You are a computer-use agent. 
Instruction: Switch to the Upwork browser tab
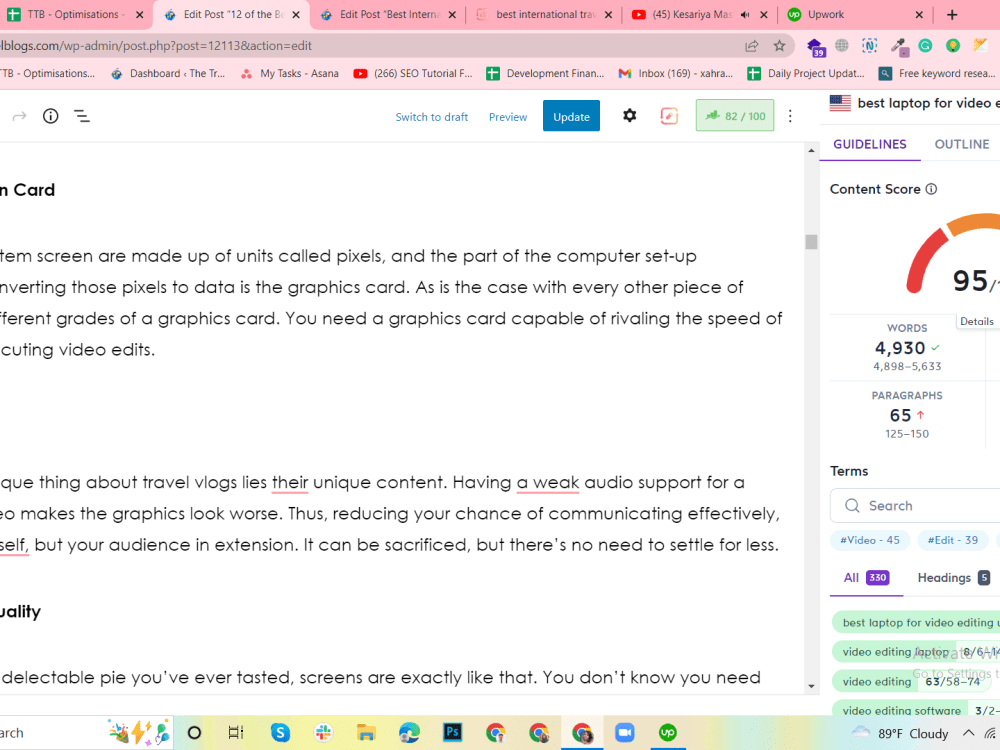point(855,14)
